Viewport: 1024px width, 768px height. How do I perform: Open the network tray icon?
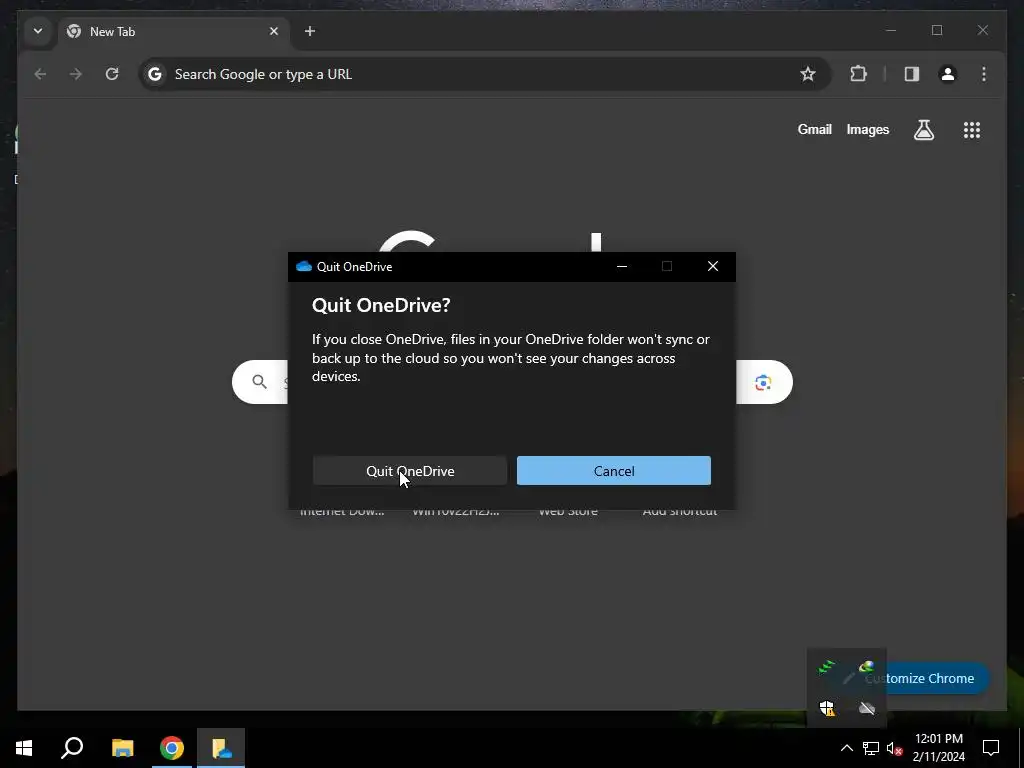point(871,748)
